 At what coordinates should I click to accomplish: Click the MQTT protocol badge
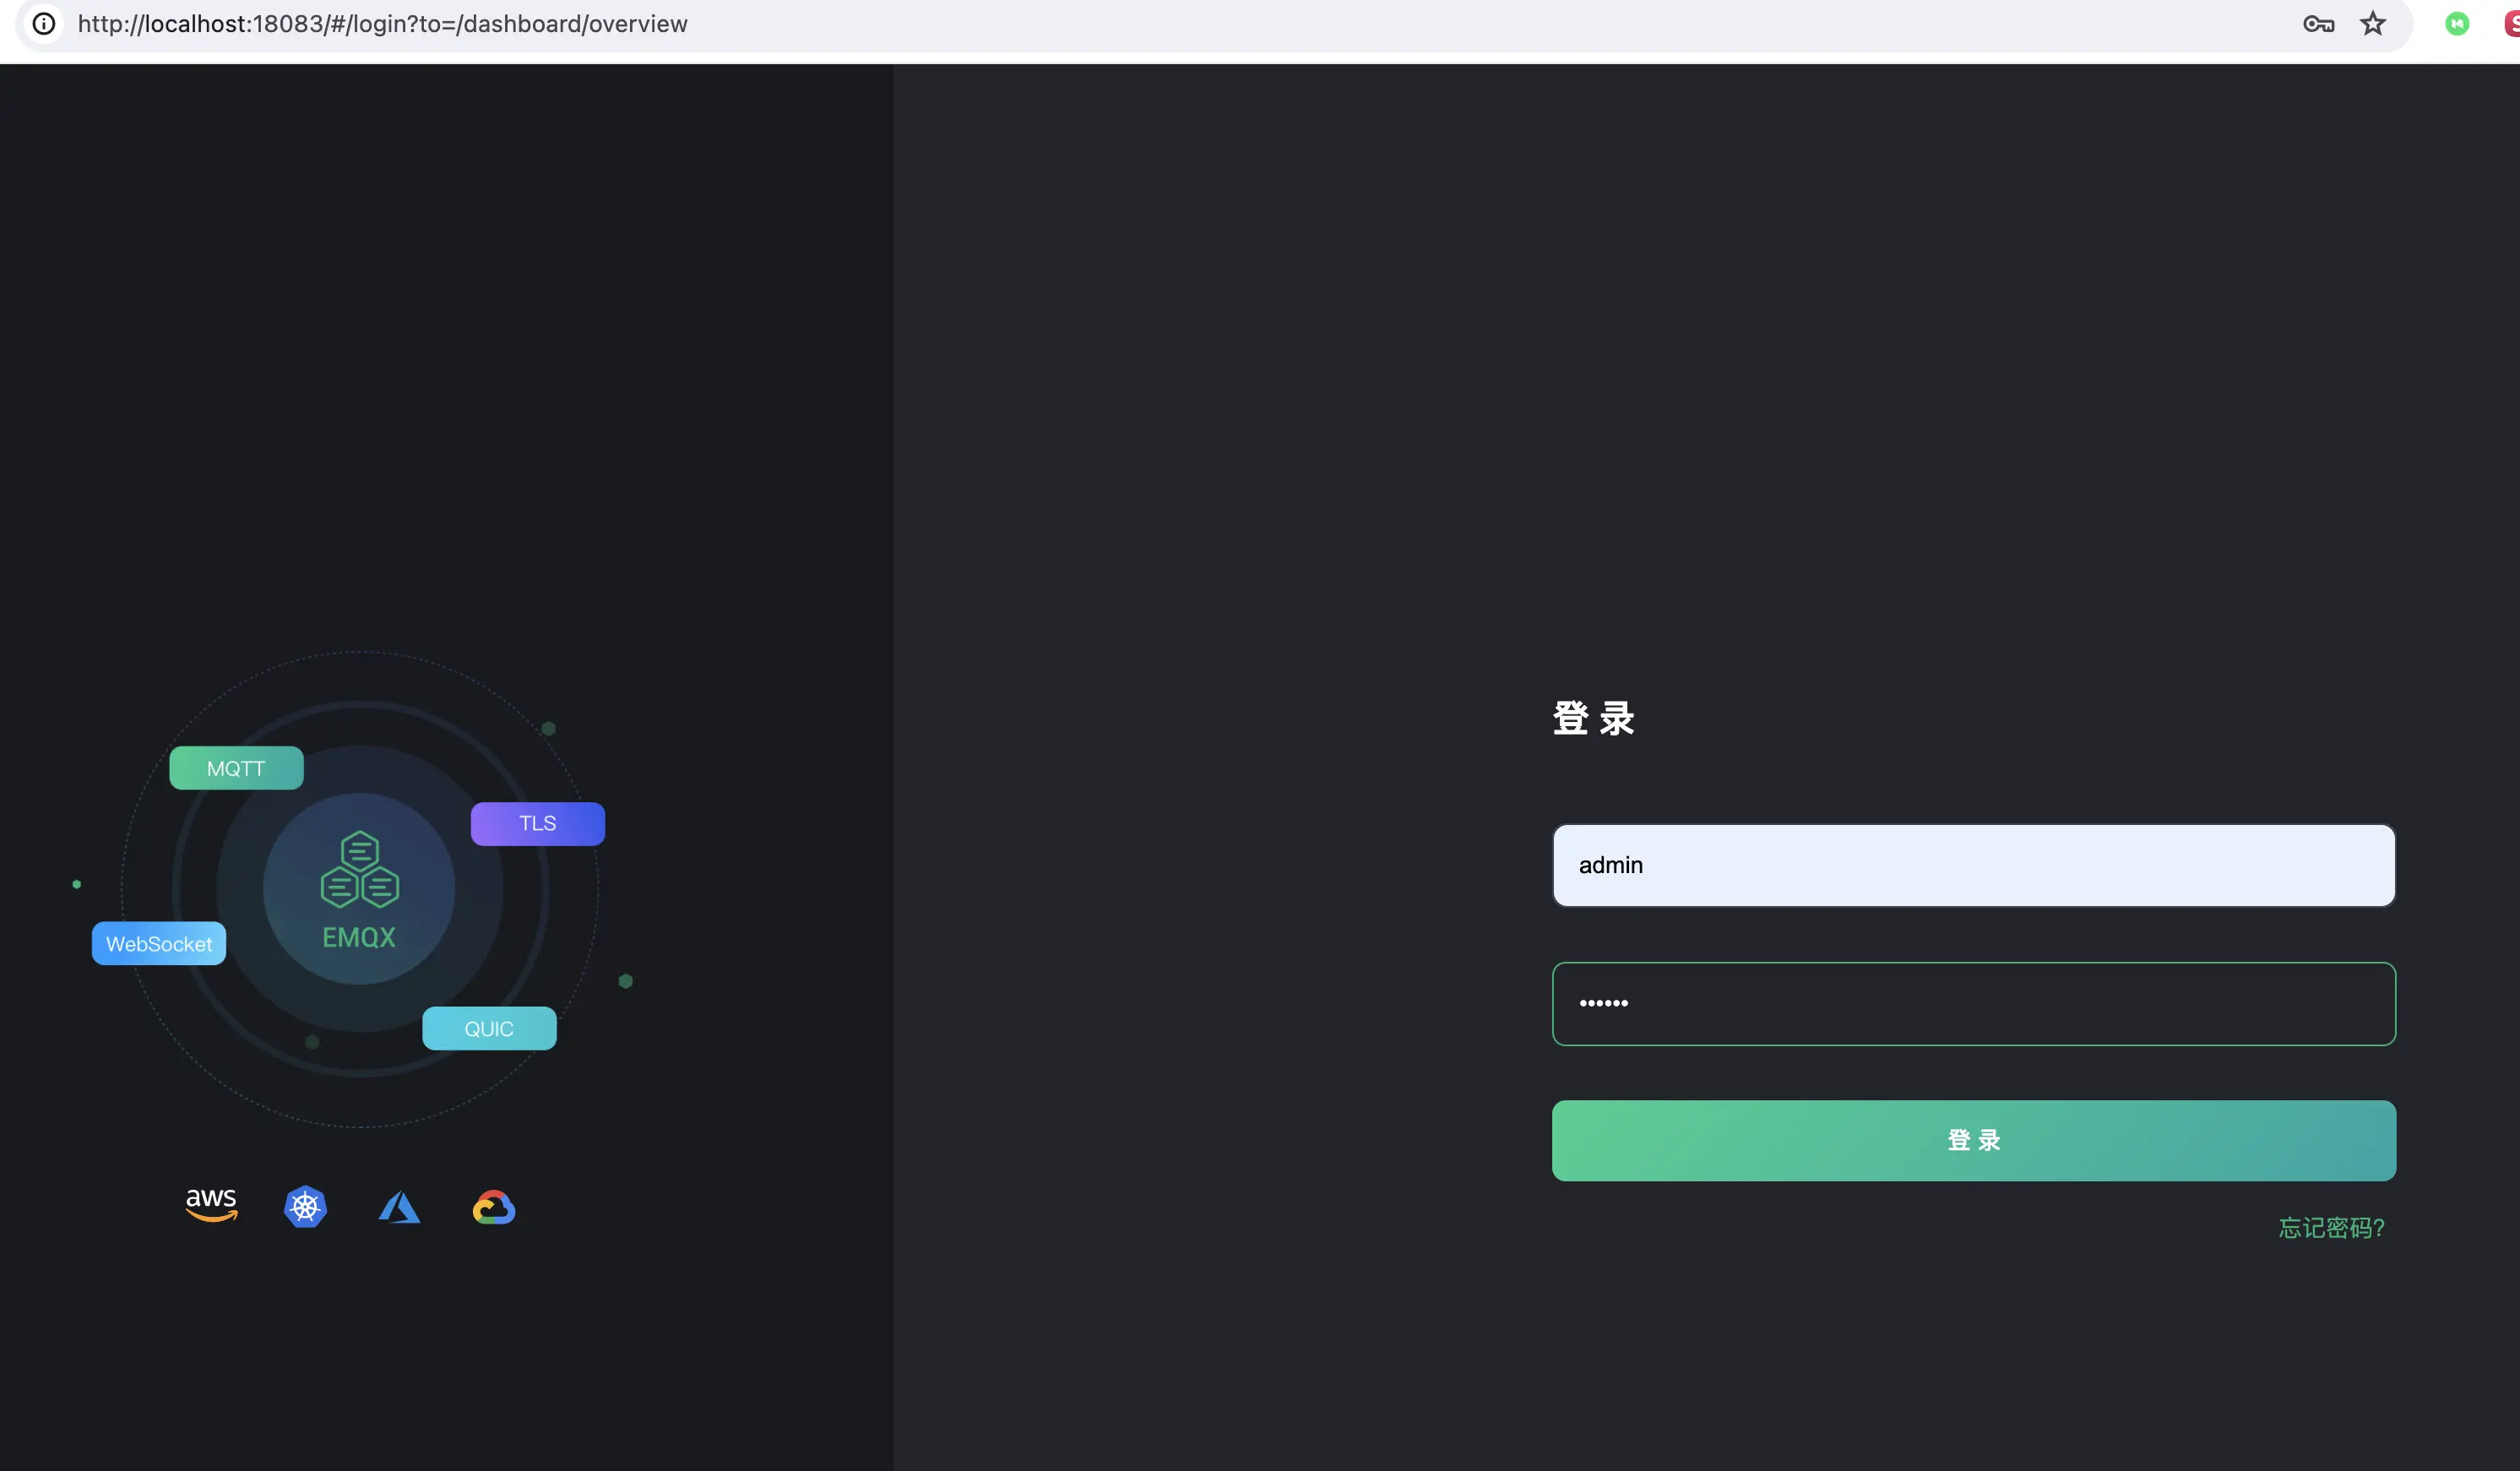tap(236, 768)
